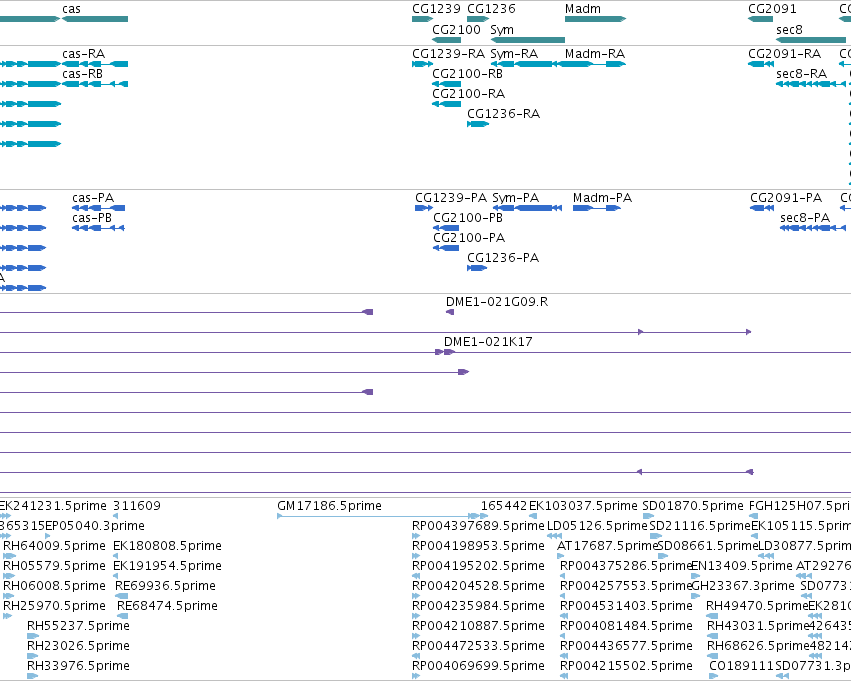
Task: Select the EK241231.5prime EST label
Action: coord(53,506)
